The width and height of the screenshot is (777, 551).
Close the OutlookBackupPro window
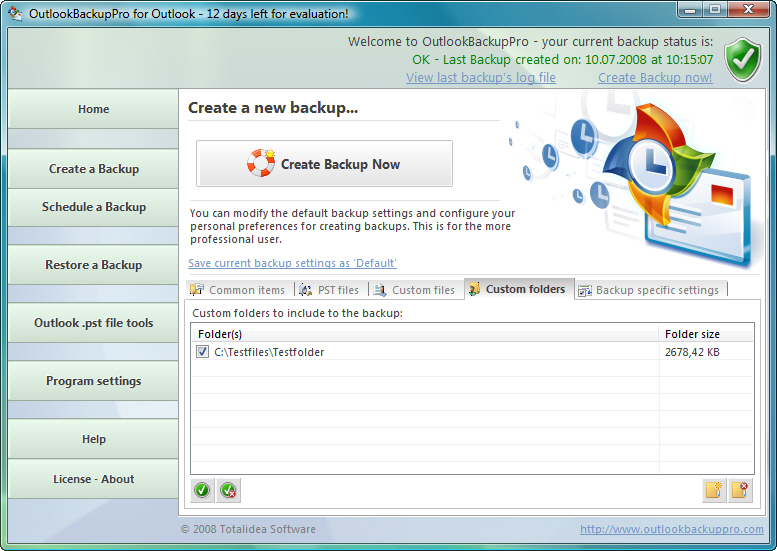coord(749,10)
